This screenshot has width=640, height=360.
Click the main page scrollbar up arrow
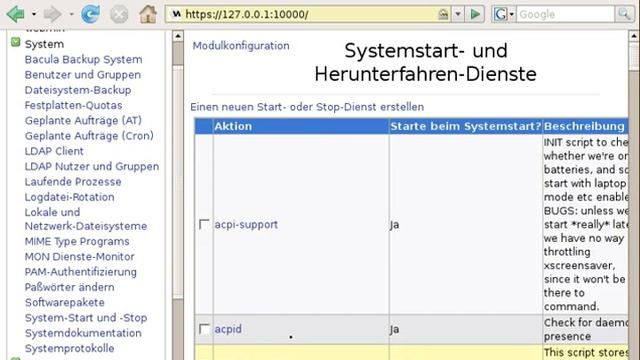(x=634, y=36)
